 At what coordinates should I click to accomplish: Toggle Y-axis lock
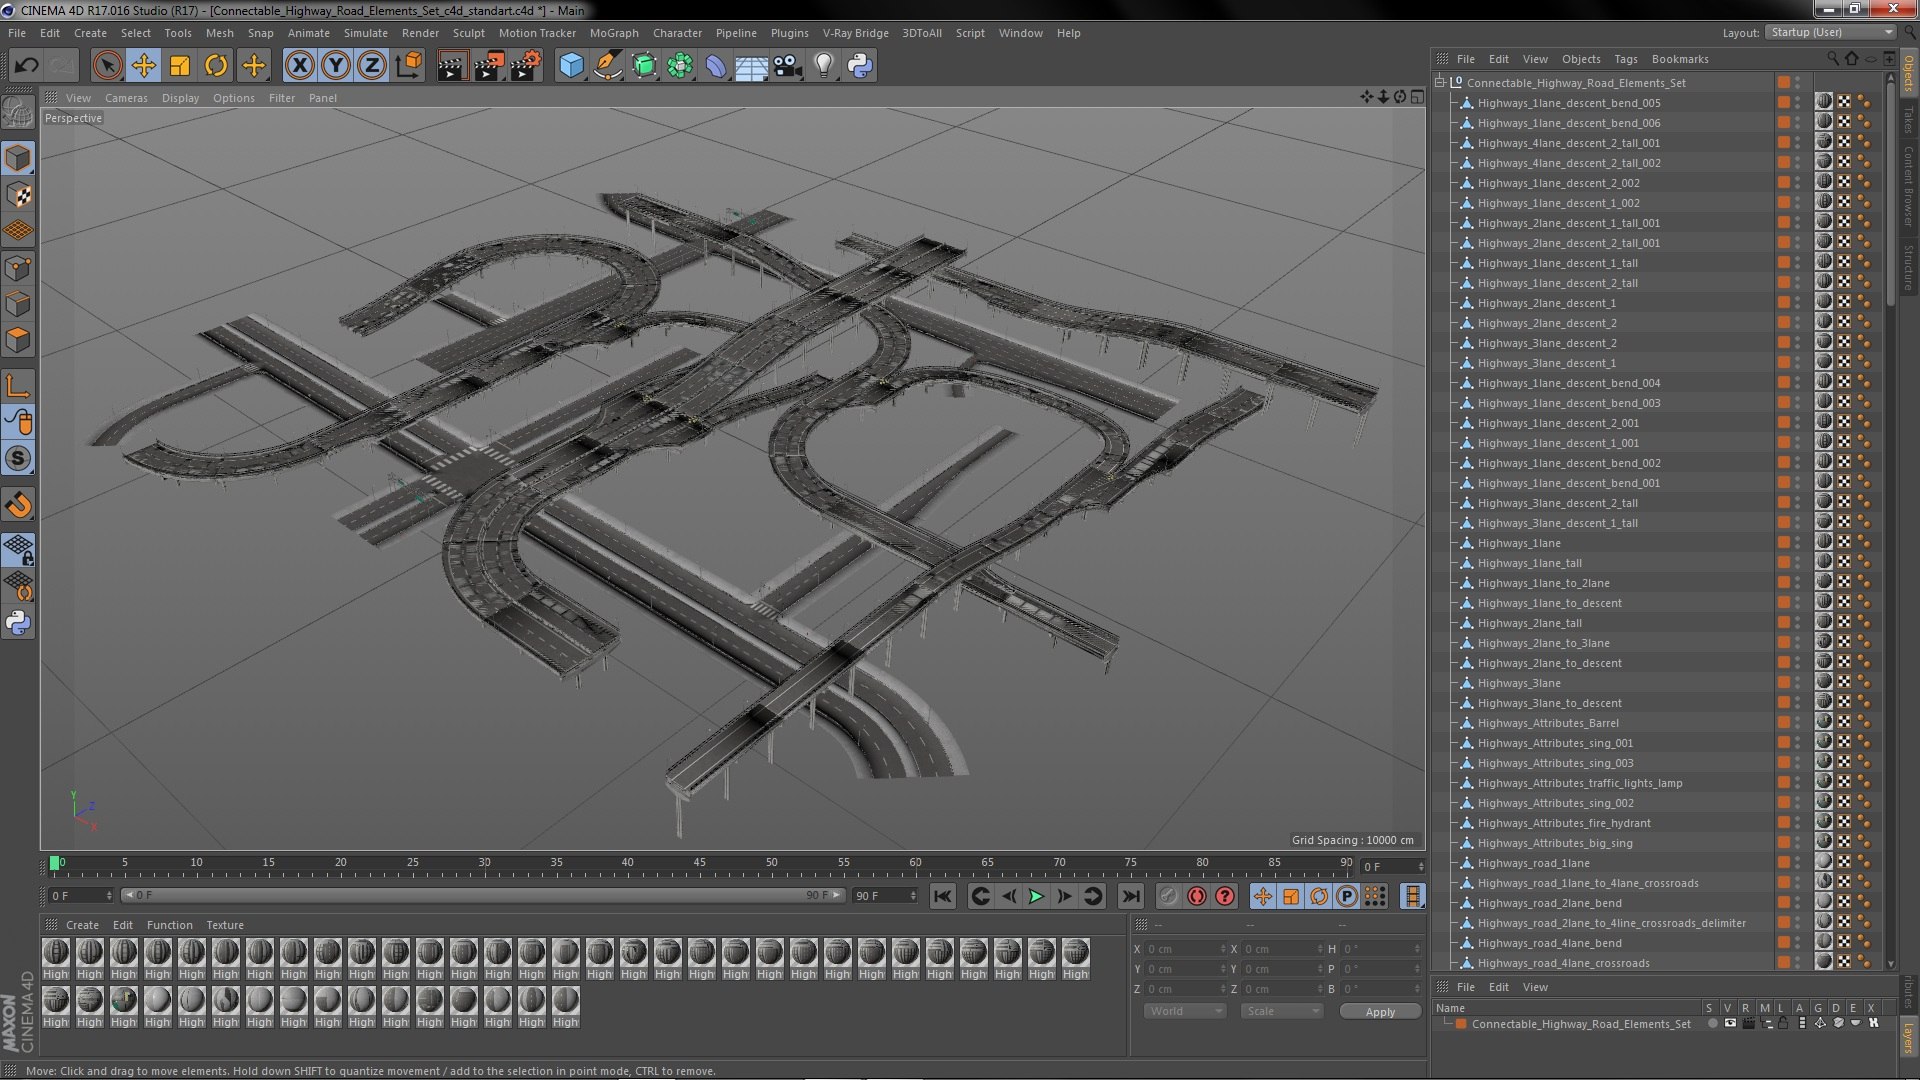click(336, 66)
